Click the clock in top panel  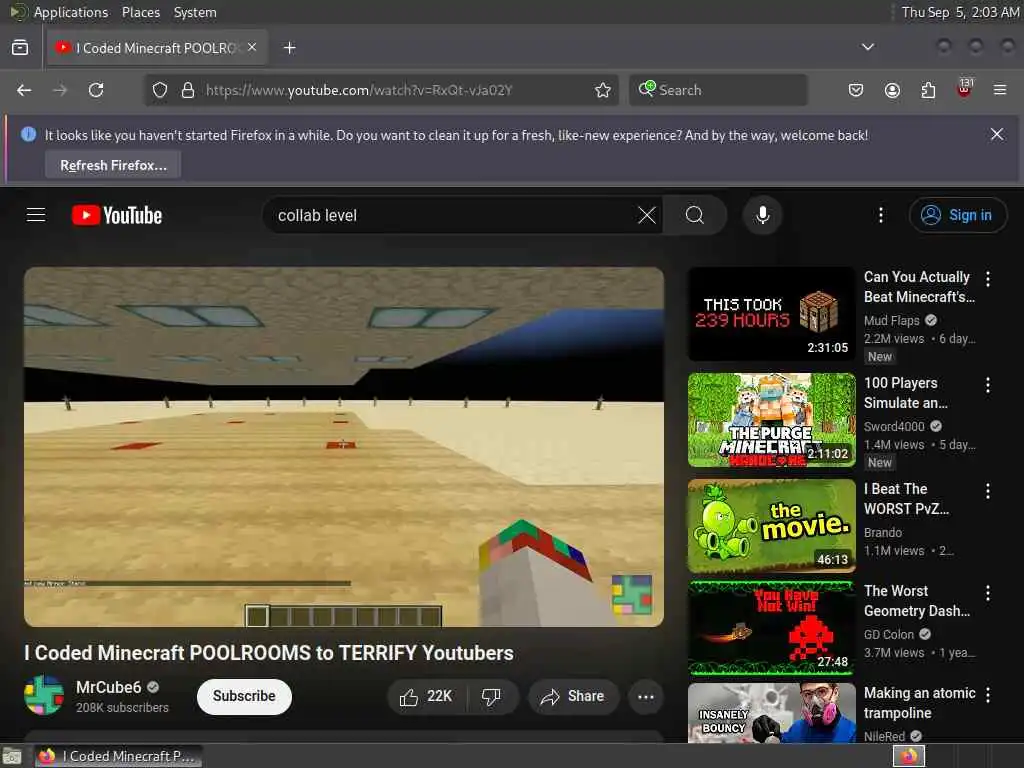click(960, 12)
